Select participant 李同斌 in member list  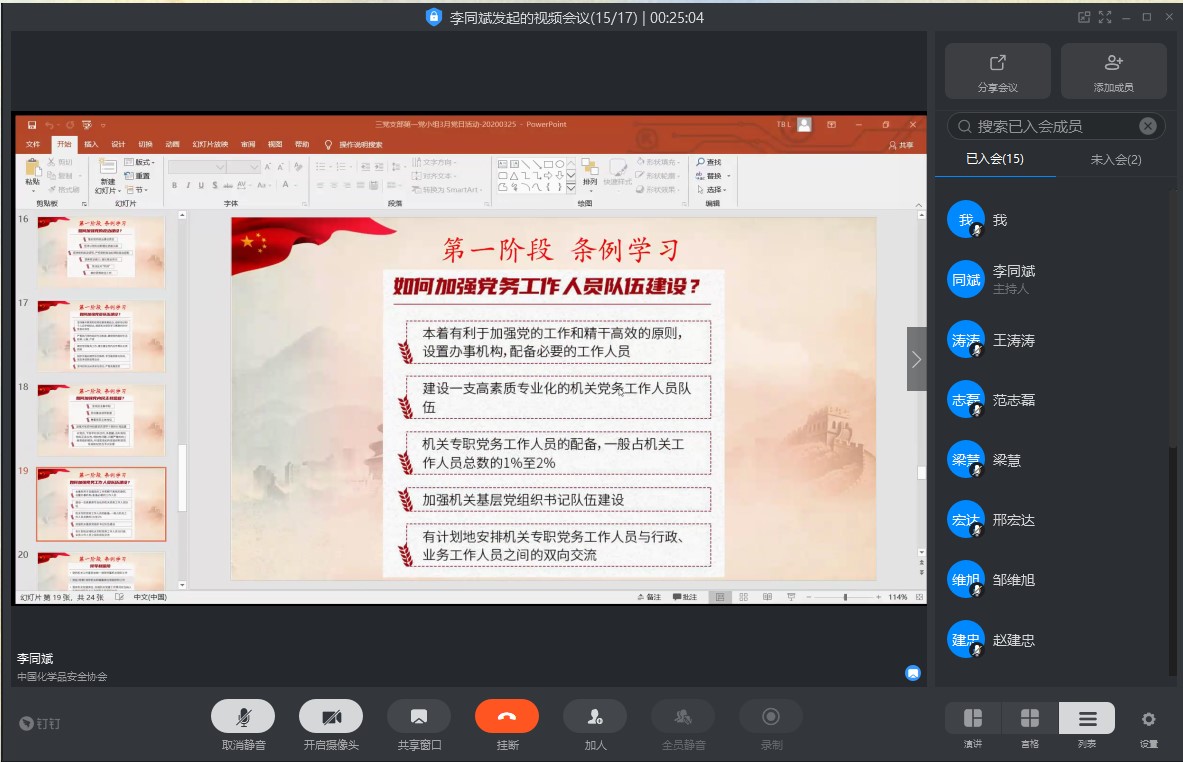point(1014,279)
